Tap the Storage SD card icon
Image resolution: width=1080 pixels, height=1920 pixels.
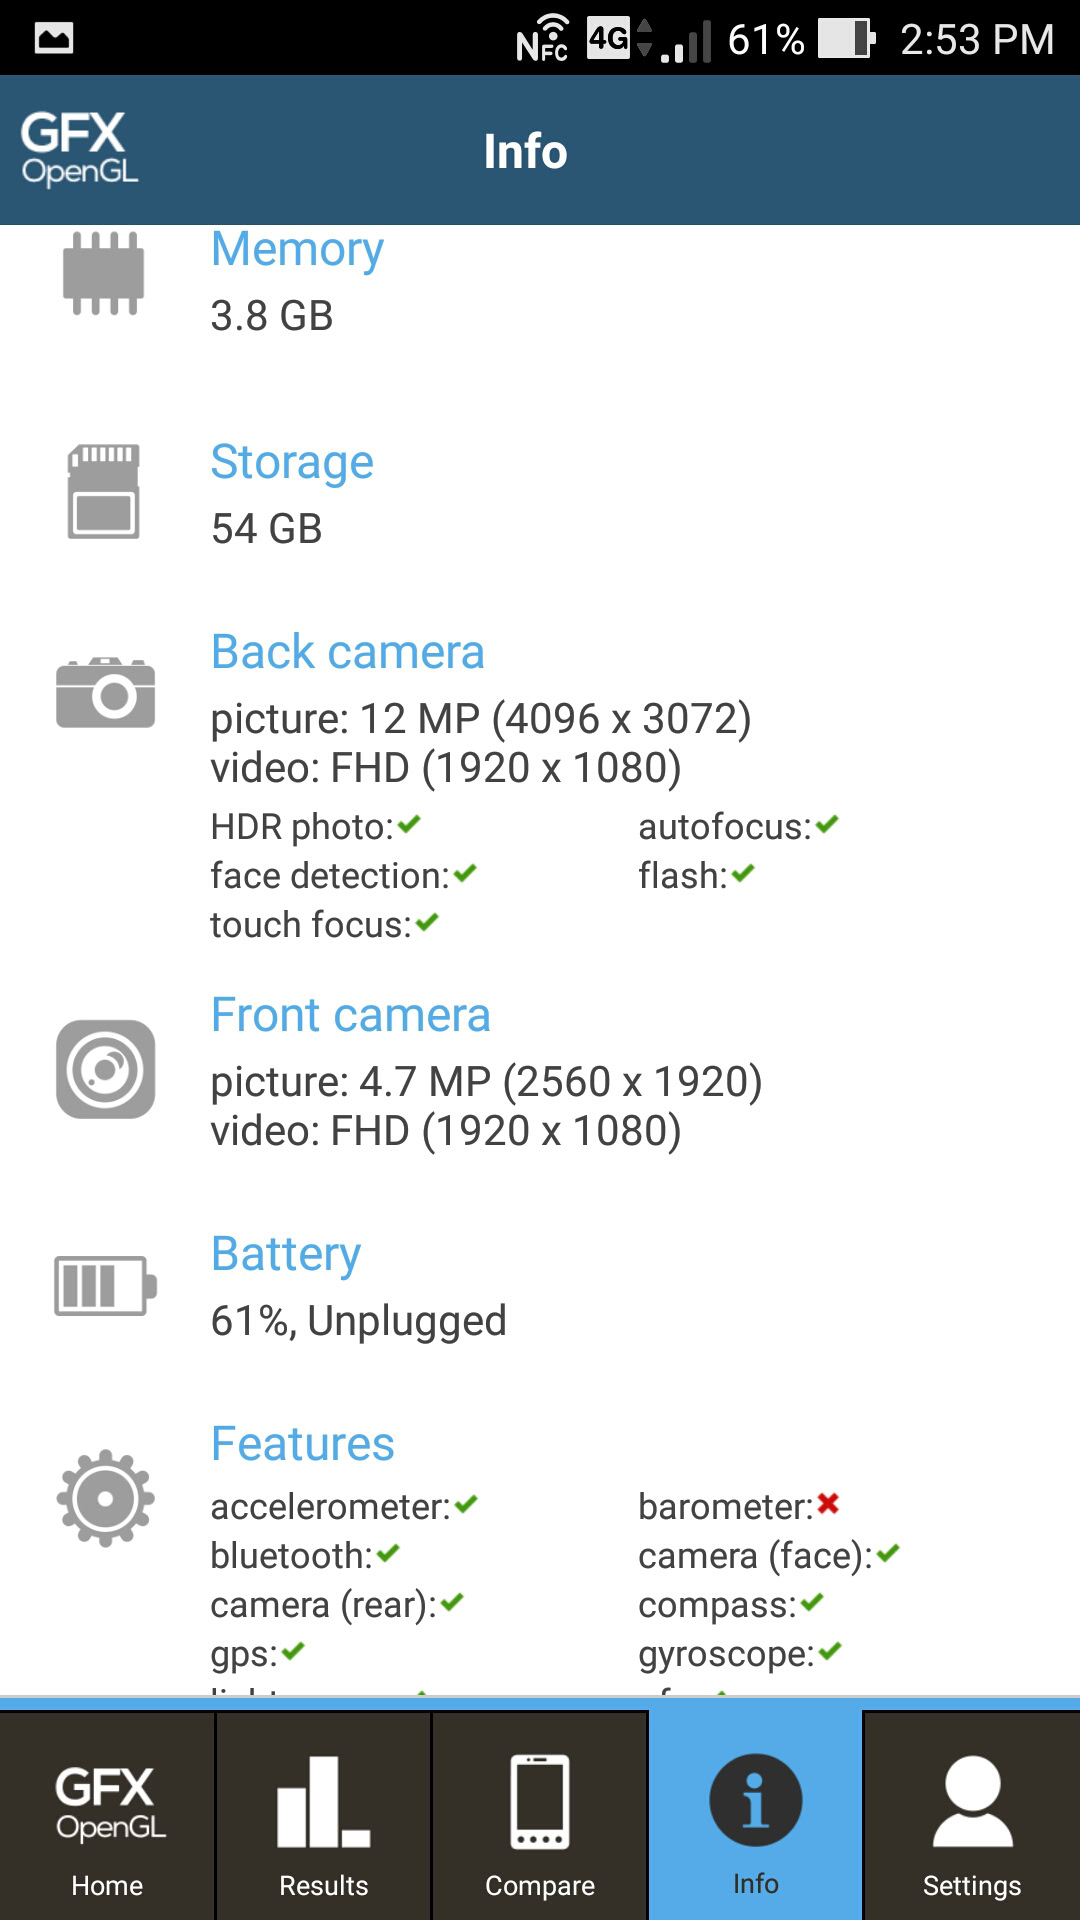[x=104, y=492]
